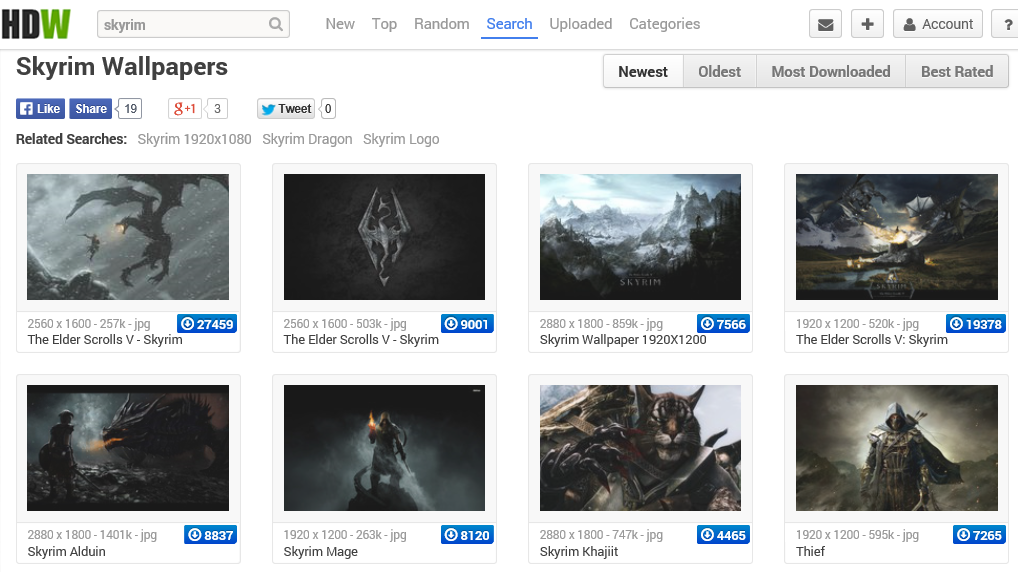Open the Account menu
1018x572 pixels.
tap(938, 25)
